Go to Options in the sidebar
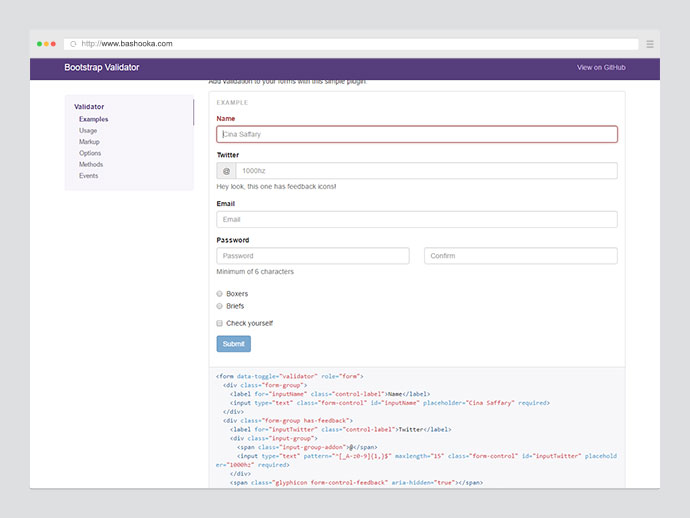 click(x=90, y=153)
